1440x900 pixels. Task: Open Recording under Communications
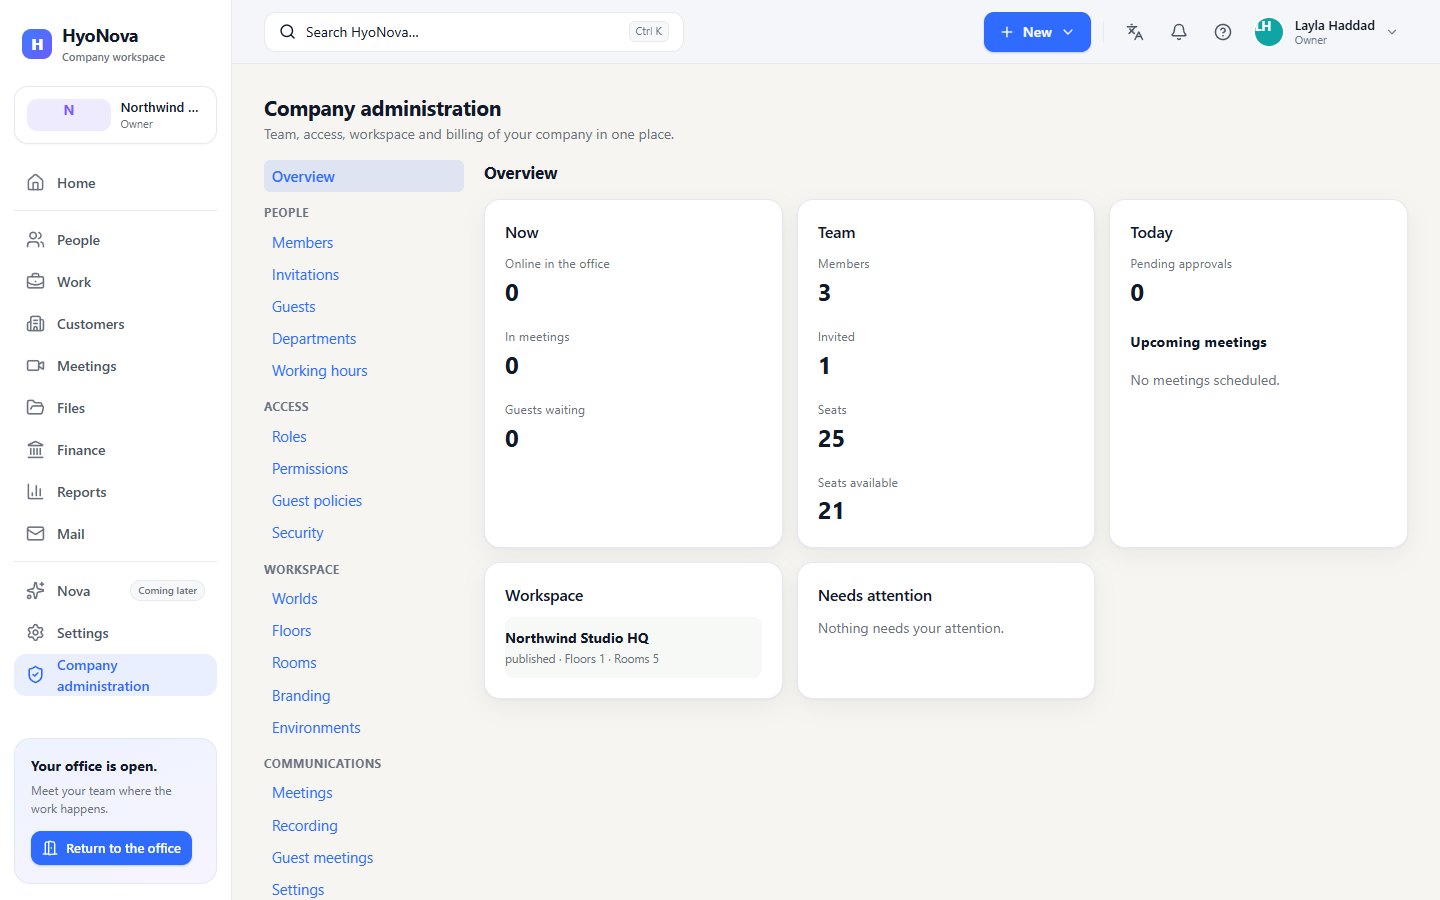(305, 826)
